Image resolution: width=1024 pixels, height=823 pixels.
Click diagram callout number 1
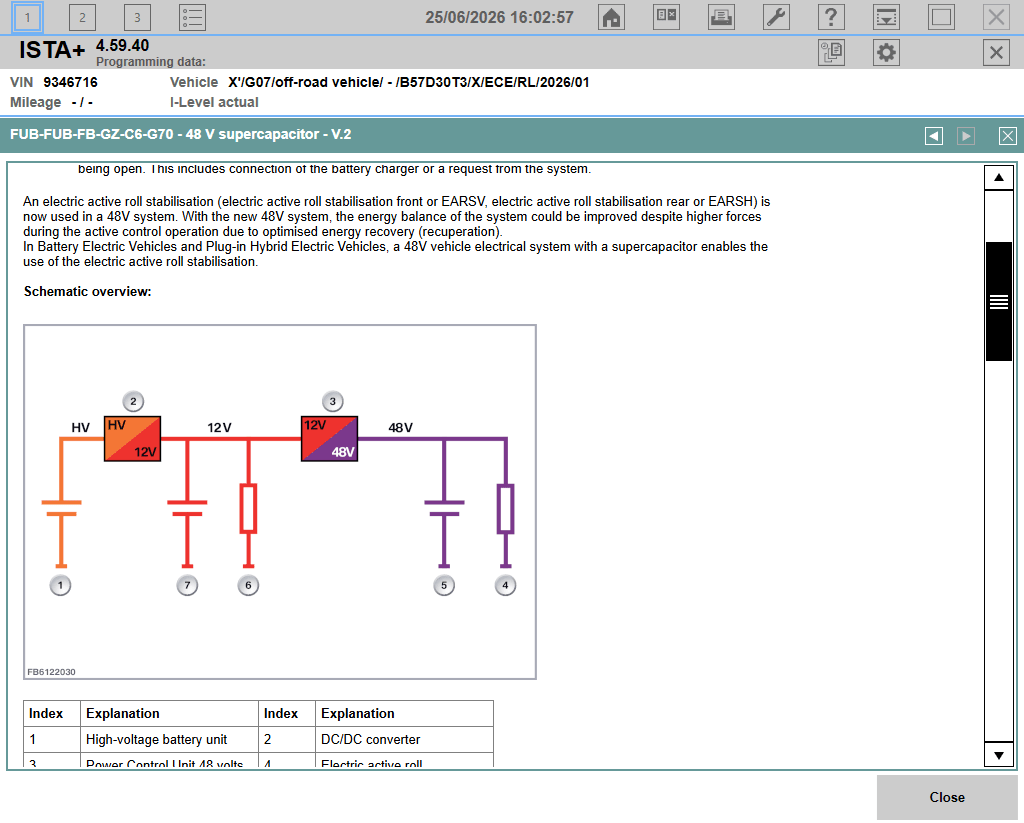[x=61, y=585]
